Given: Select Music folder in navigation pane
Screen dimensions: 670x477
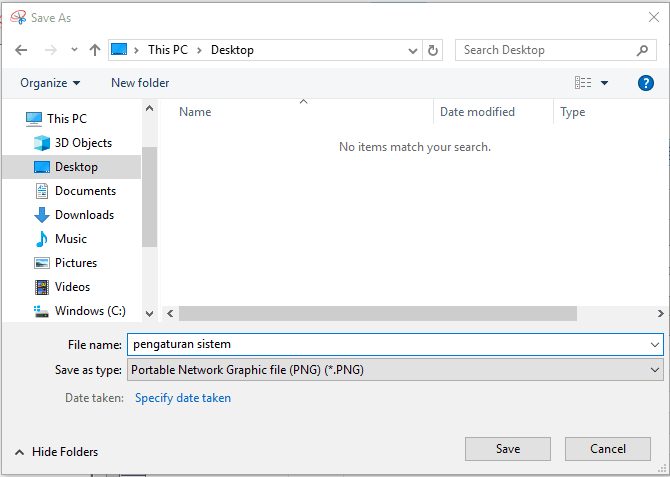Looking at the screenshot, I should [60, 238].
